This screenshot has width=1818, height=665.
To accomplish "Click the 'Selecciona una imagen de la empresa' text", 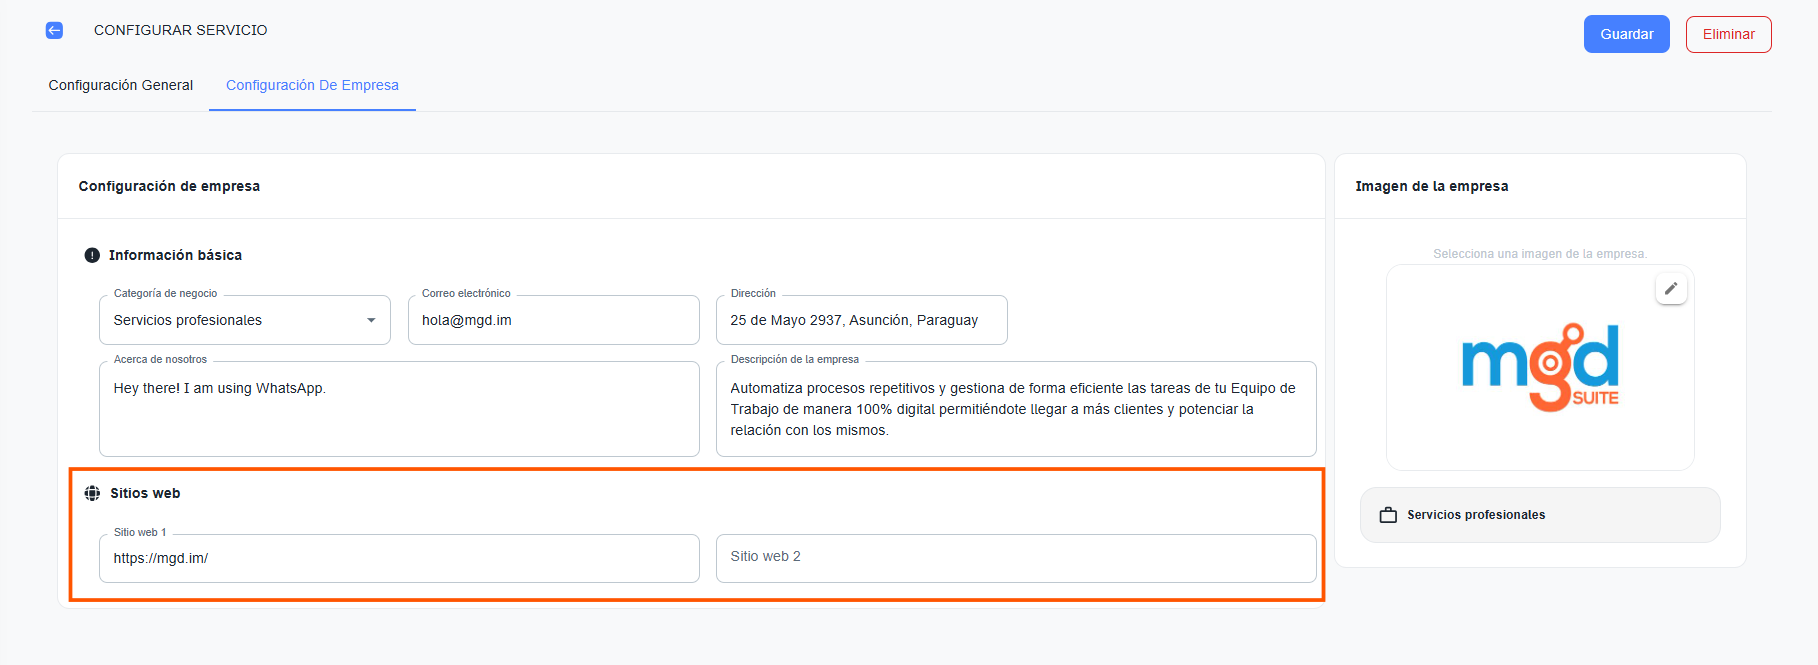I will point(1539,254).
